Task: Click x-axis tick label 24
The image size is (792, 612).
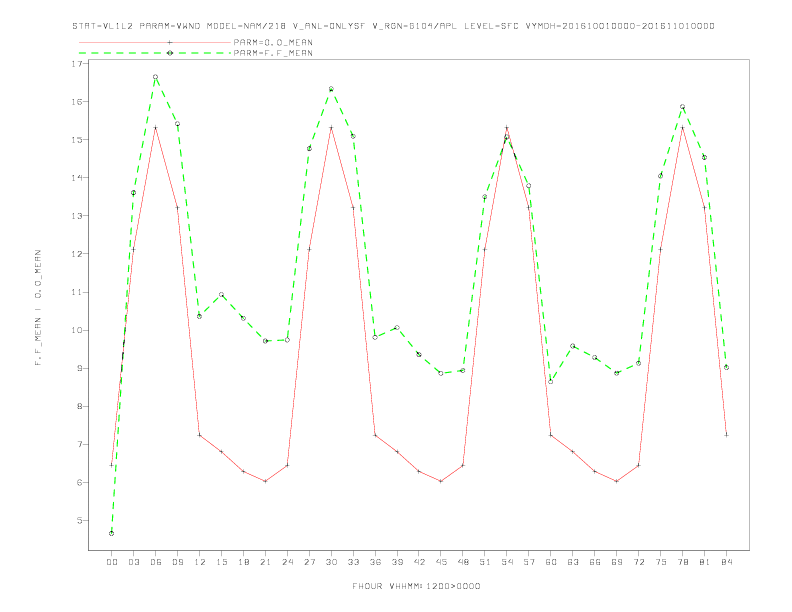Action: [287, 562]
